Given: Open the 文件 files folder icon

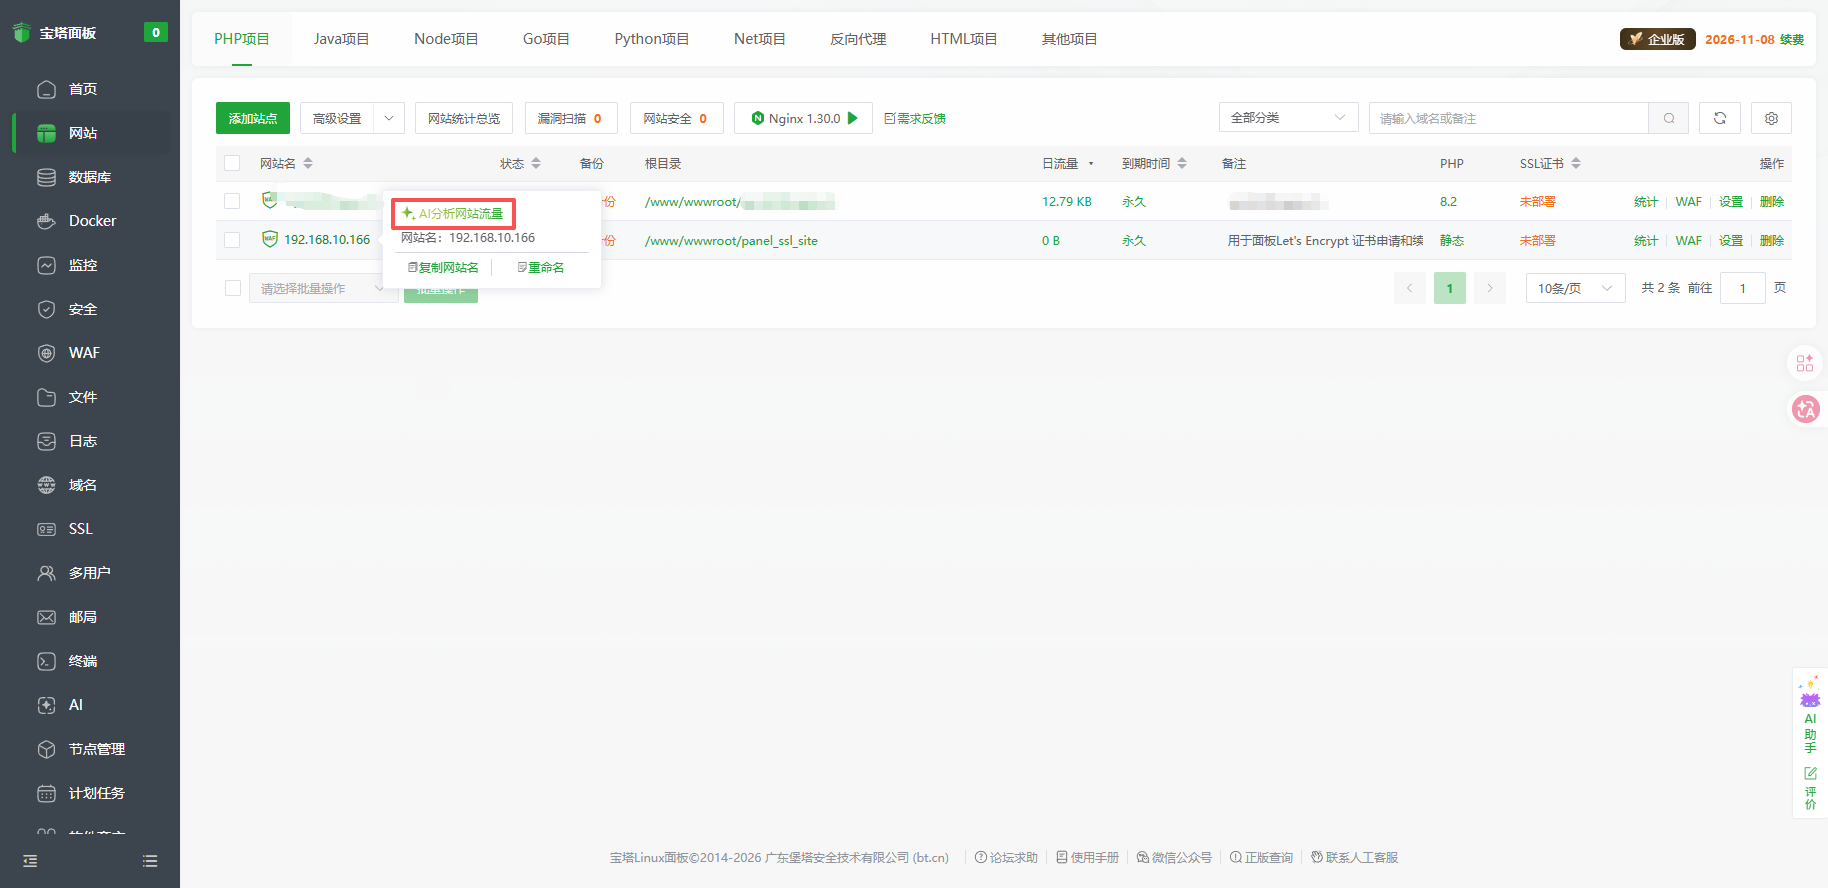Looking at the screenshot, I should [x=46, y=397].
